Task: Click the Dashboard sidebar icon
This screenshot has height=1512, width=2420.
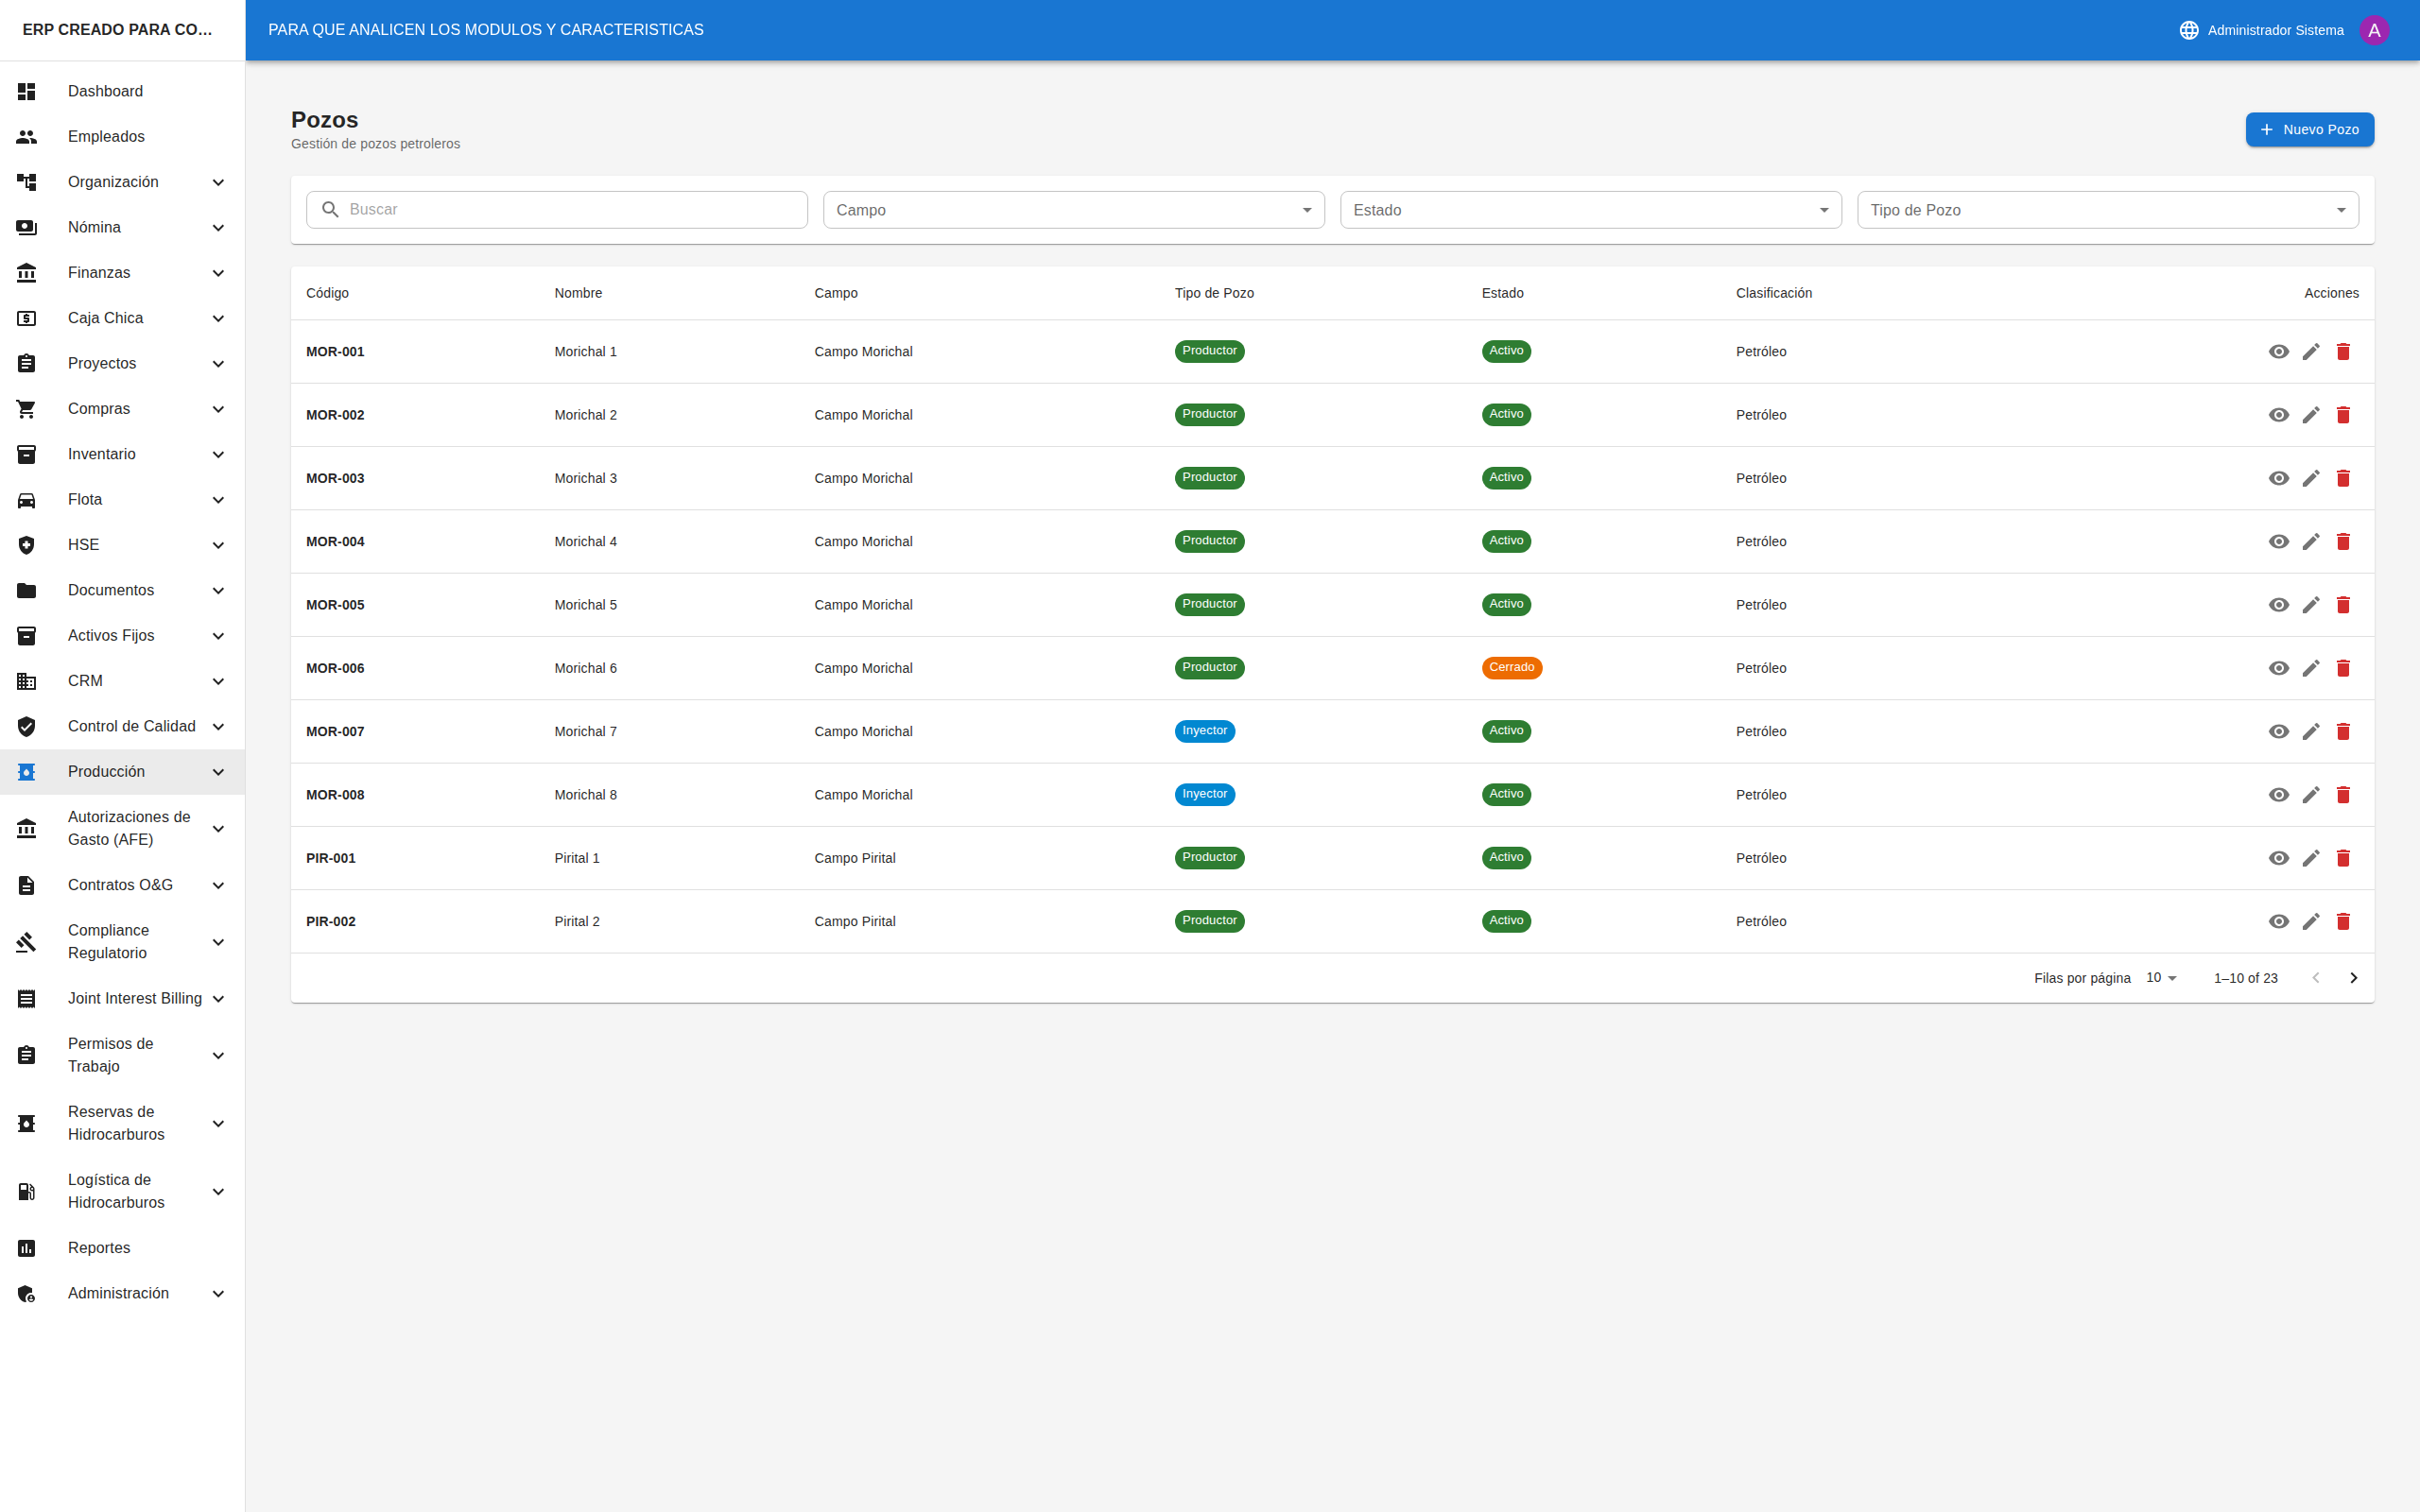Action: click(x=27, y=91)
